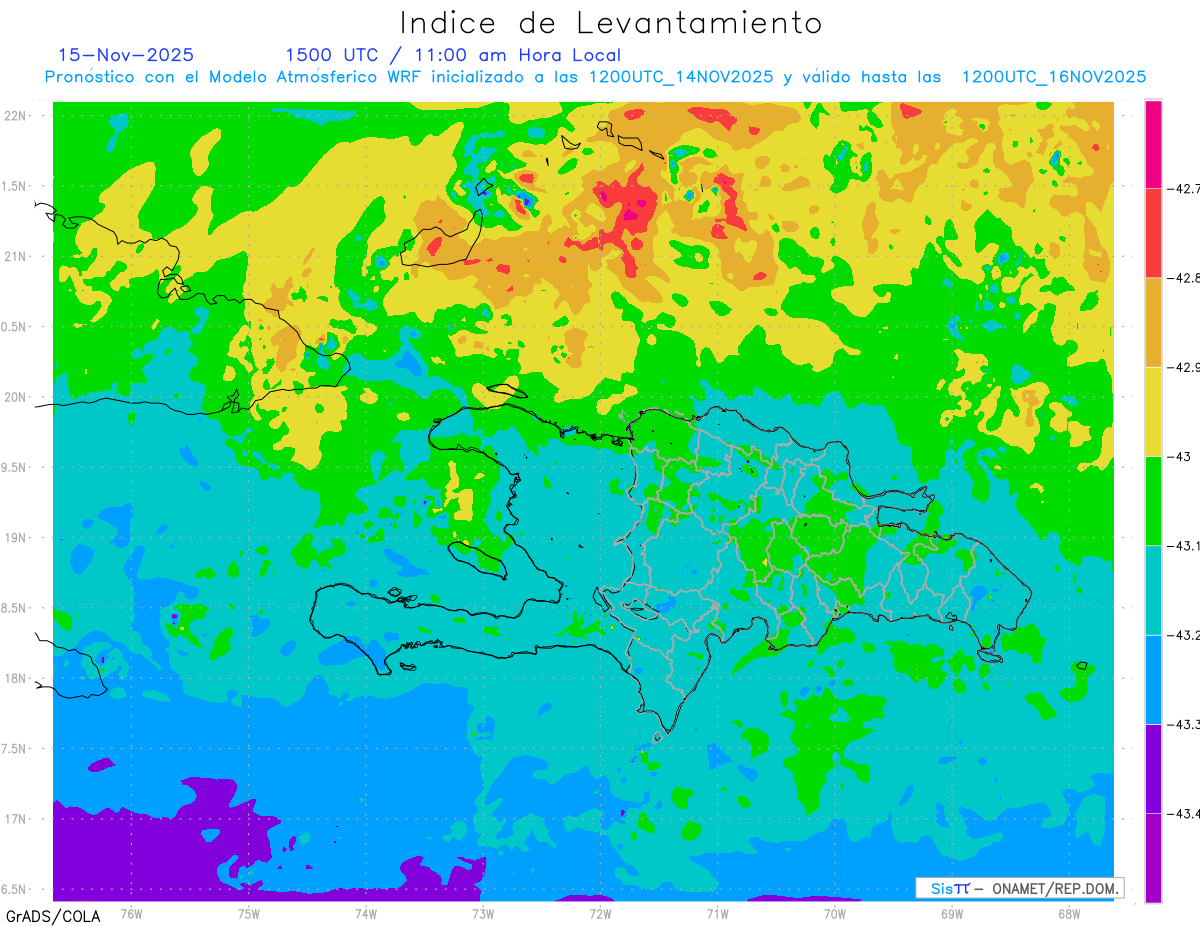
Task: Click the '17N' latitude label
Action: (x=16, y=819)
